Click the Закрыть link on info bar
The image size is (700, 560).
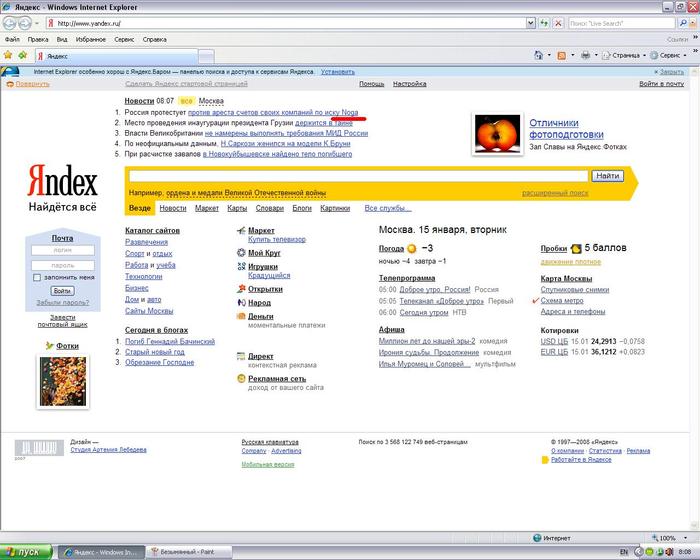tap(672, 71)
